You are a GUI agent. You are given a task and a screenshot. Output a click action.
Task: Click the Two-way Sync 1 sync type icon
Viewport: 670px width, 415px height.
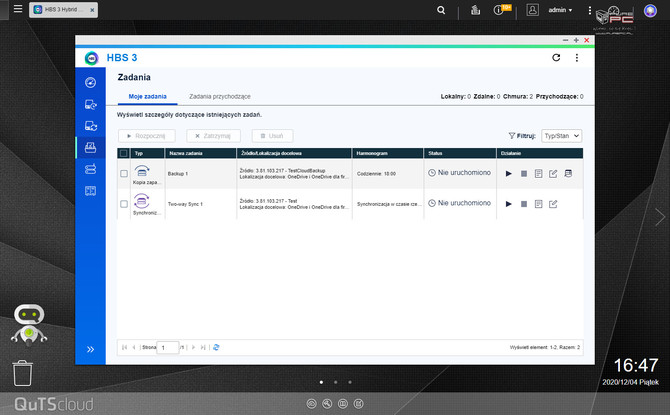pyautogui.click(x=141, y=201)
